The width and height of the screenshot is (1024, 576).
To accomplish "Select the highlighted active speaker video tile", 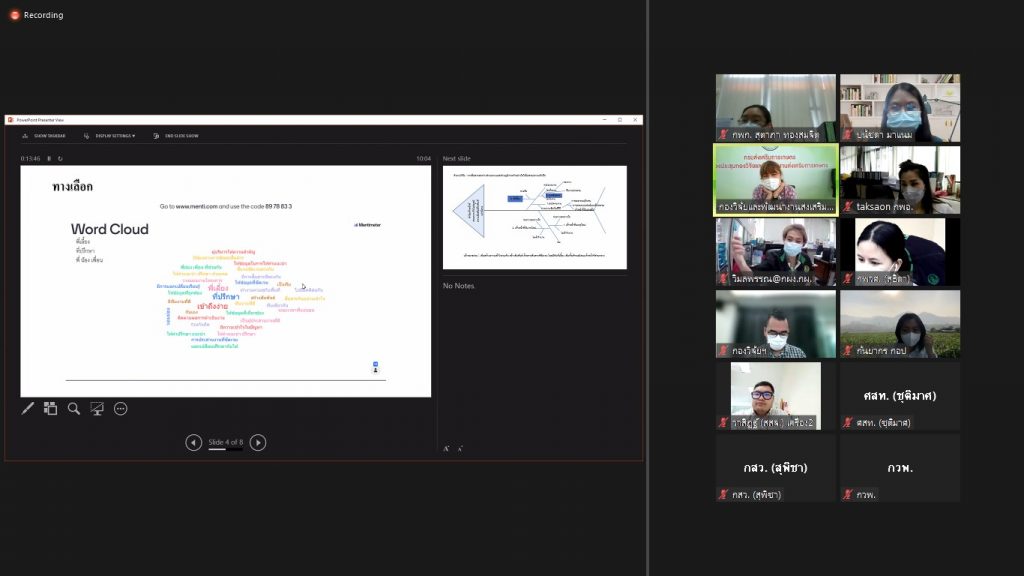I will [x=775, y=180].
